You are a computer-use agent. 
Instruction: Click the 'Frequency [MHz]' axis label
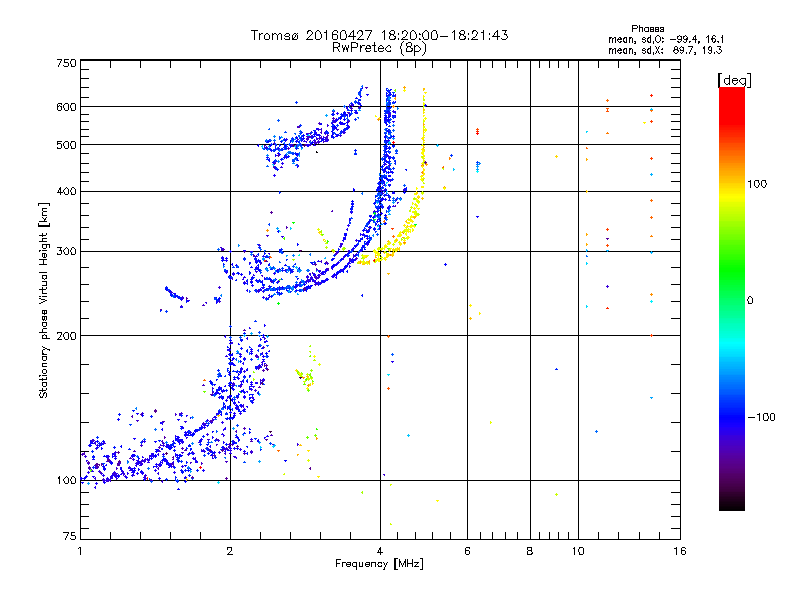379,564
